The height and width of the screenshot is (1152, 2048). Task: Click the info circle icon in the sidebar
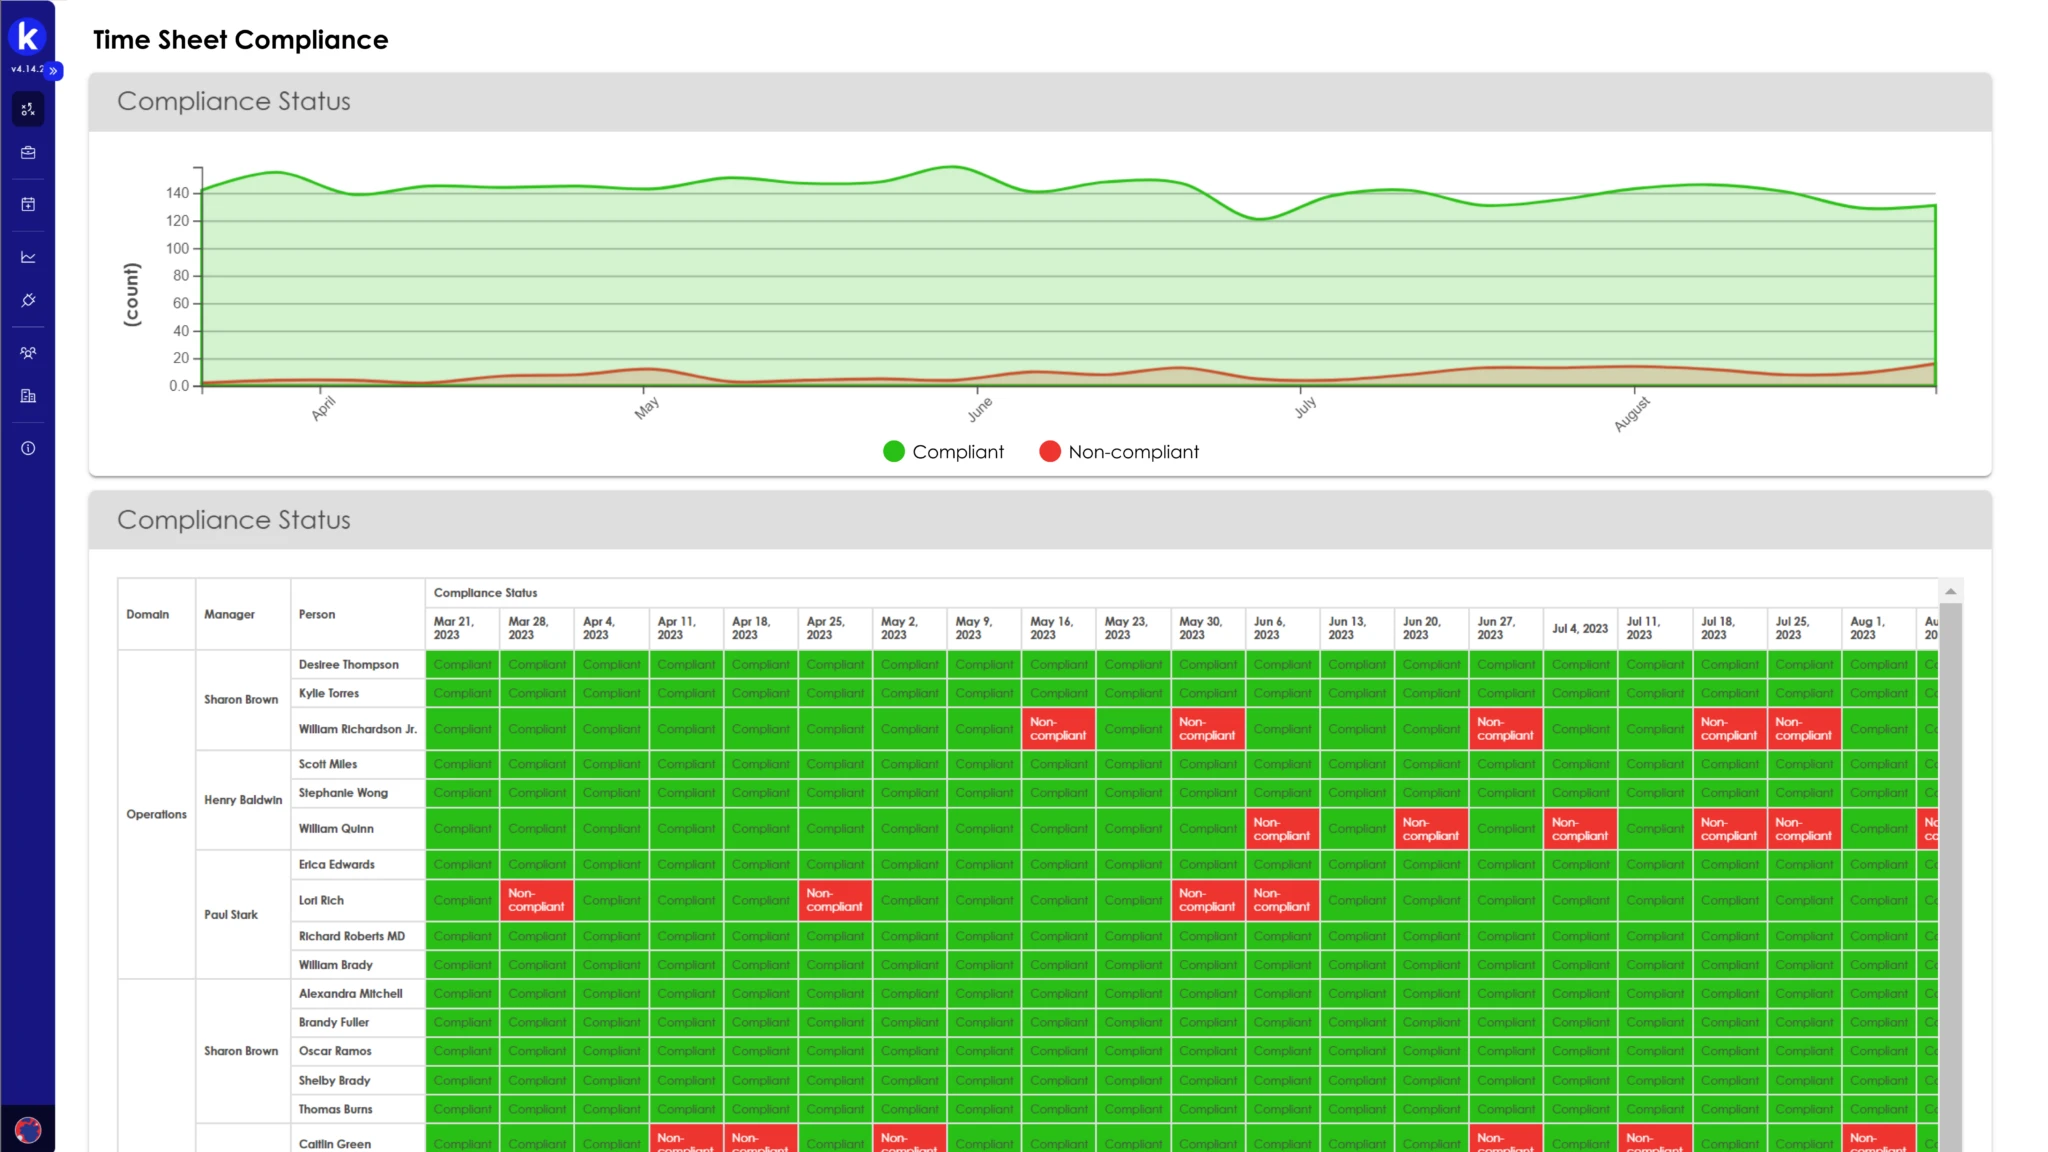point(28,448)
